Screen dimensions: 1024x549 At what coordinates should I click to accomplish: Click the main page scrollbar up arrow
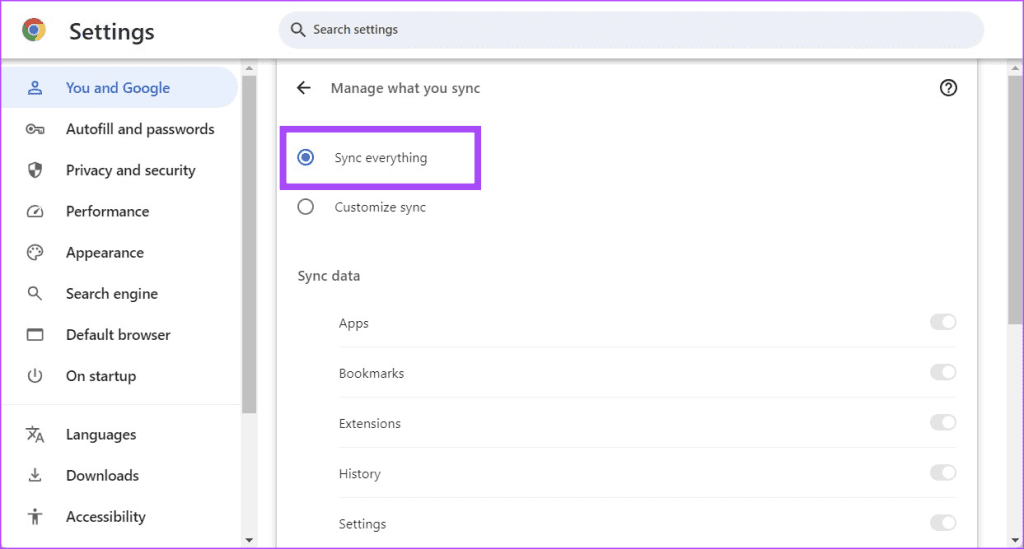[1015, 68]
